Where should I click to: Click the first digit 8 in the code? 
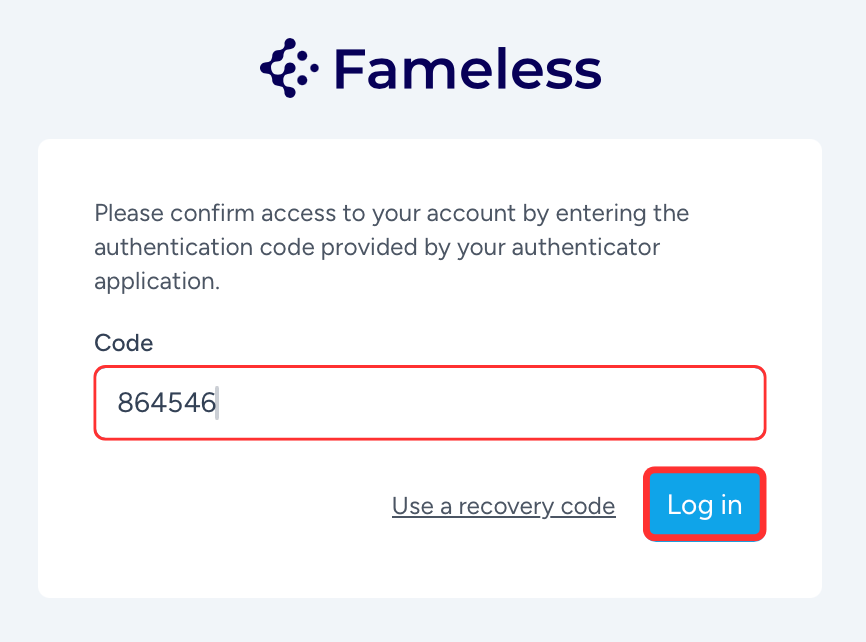coord(125,403)
